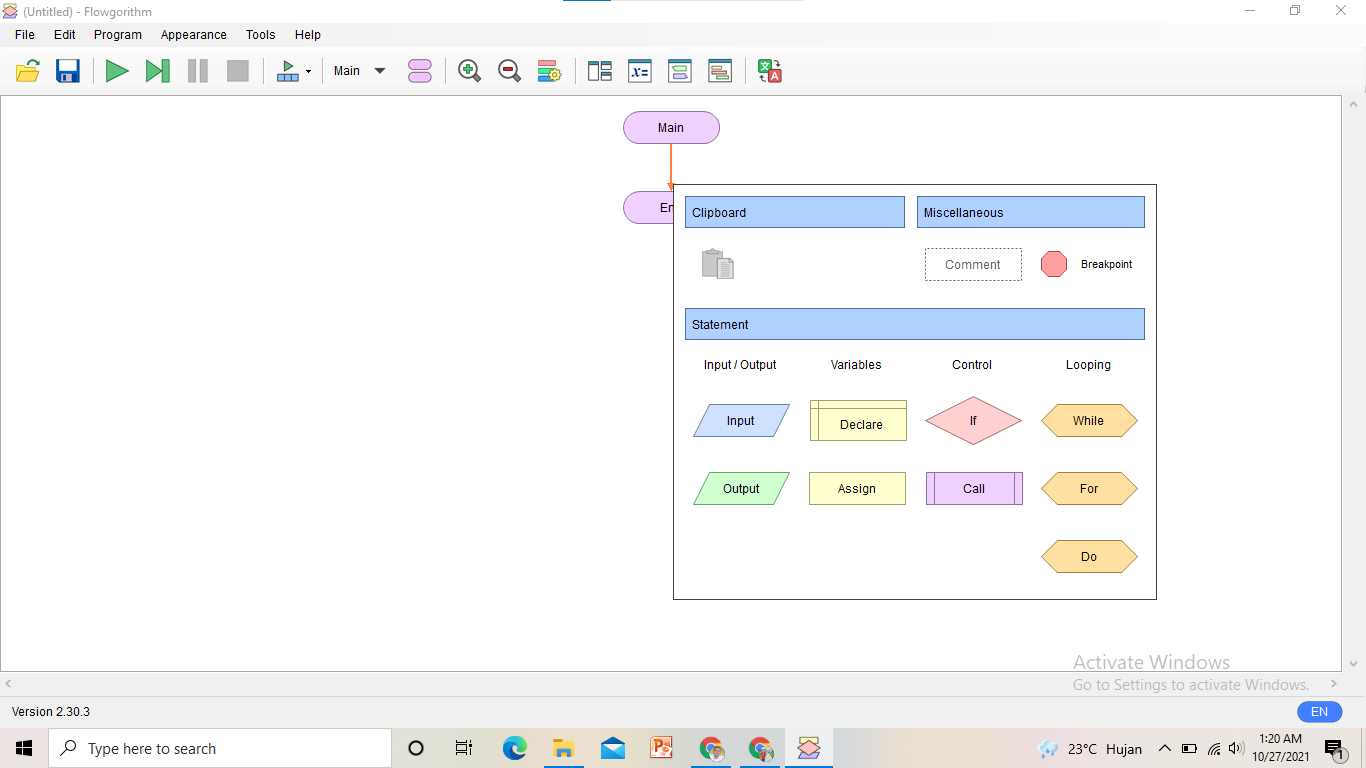Open the Tools menu
This screenshot has width=1366, height=768.
(260, 34)
